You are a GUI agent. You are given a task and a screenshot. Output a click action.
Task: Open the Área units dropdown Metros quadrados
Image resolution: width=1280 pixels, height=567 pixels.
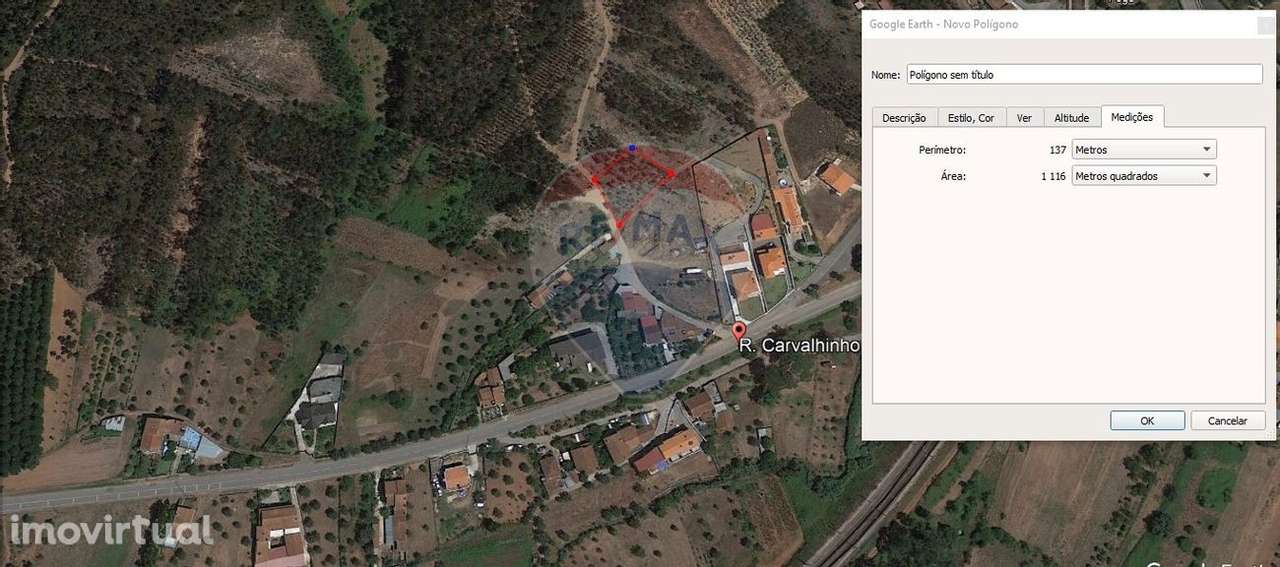click(1144, 176)
